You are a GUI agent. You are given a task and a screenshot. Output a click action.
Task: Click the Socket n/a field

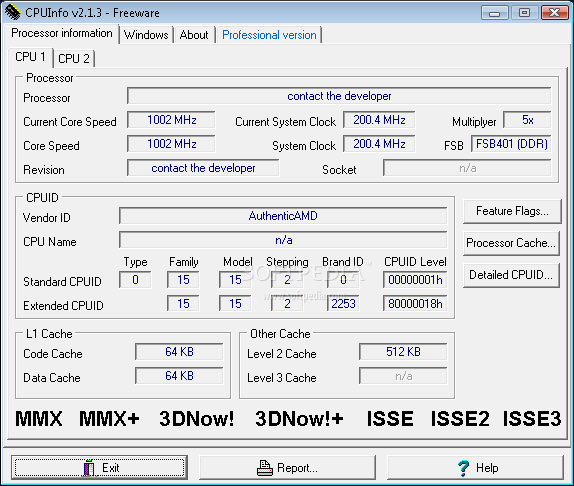tap(467, 168)
